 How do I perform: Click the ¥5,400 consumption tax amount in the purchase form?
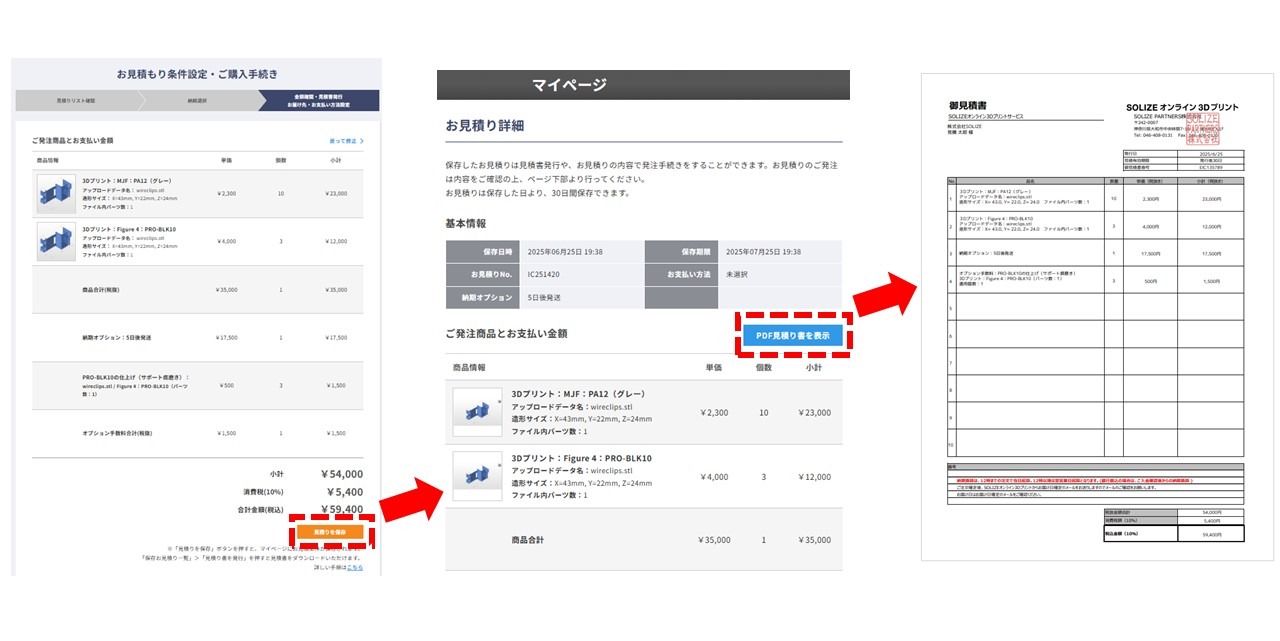pyautogui.click(x=345, y=492)
